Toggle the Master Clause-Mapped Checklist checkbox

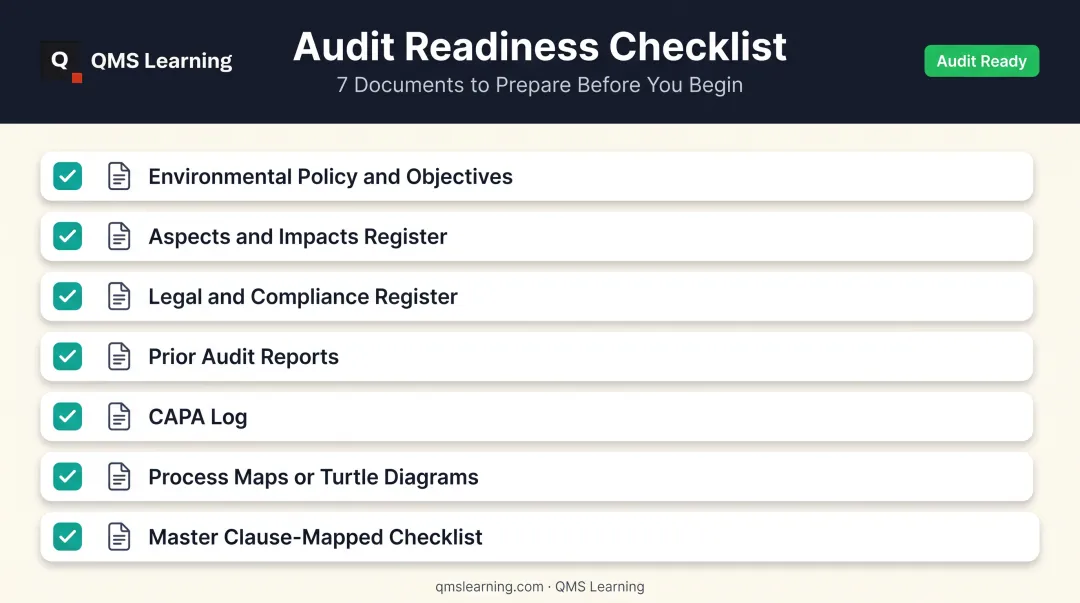68,537
